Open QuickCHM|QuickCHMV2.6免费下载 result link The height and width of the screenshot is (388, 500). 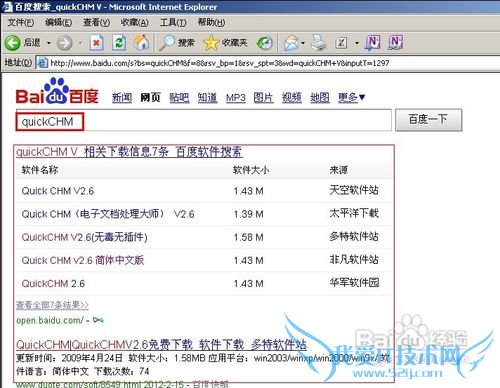tap(161, 344)
